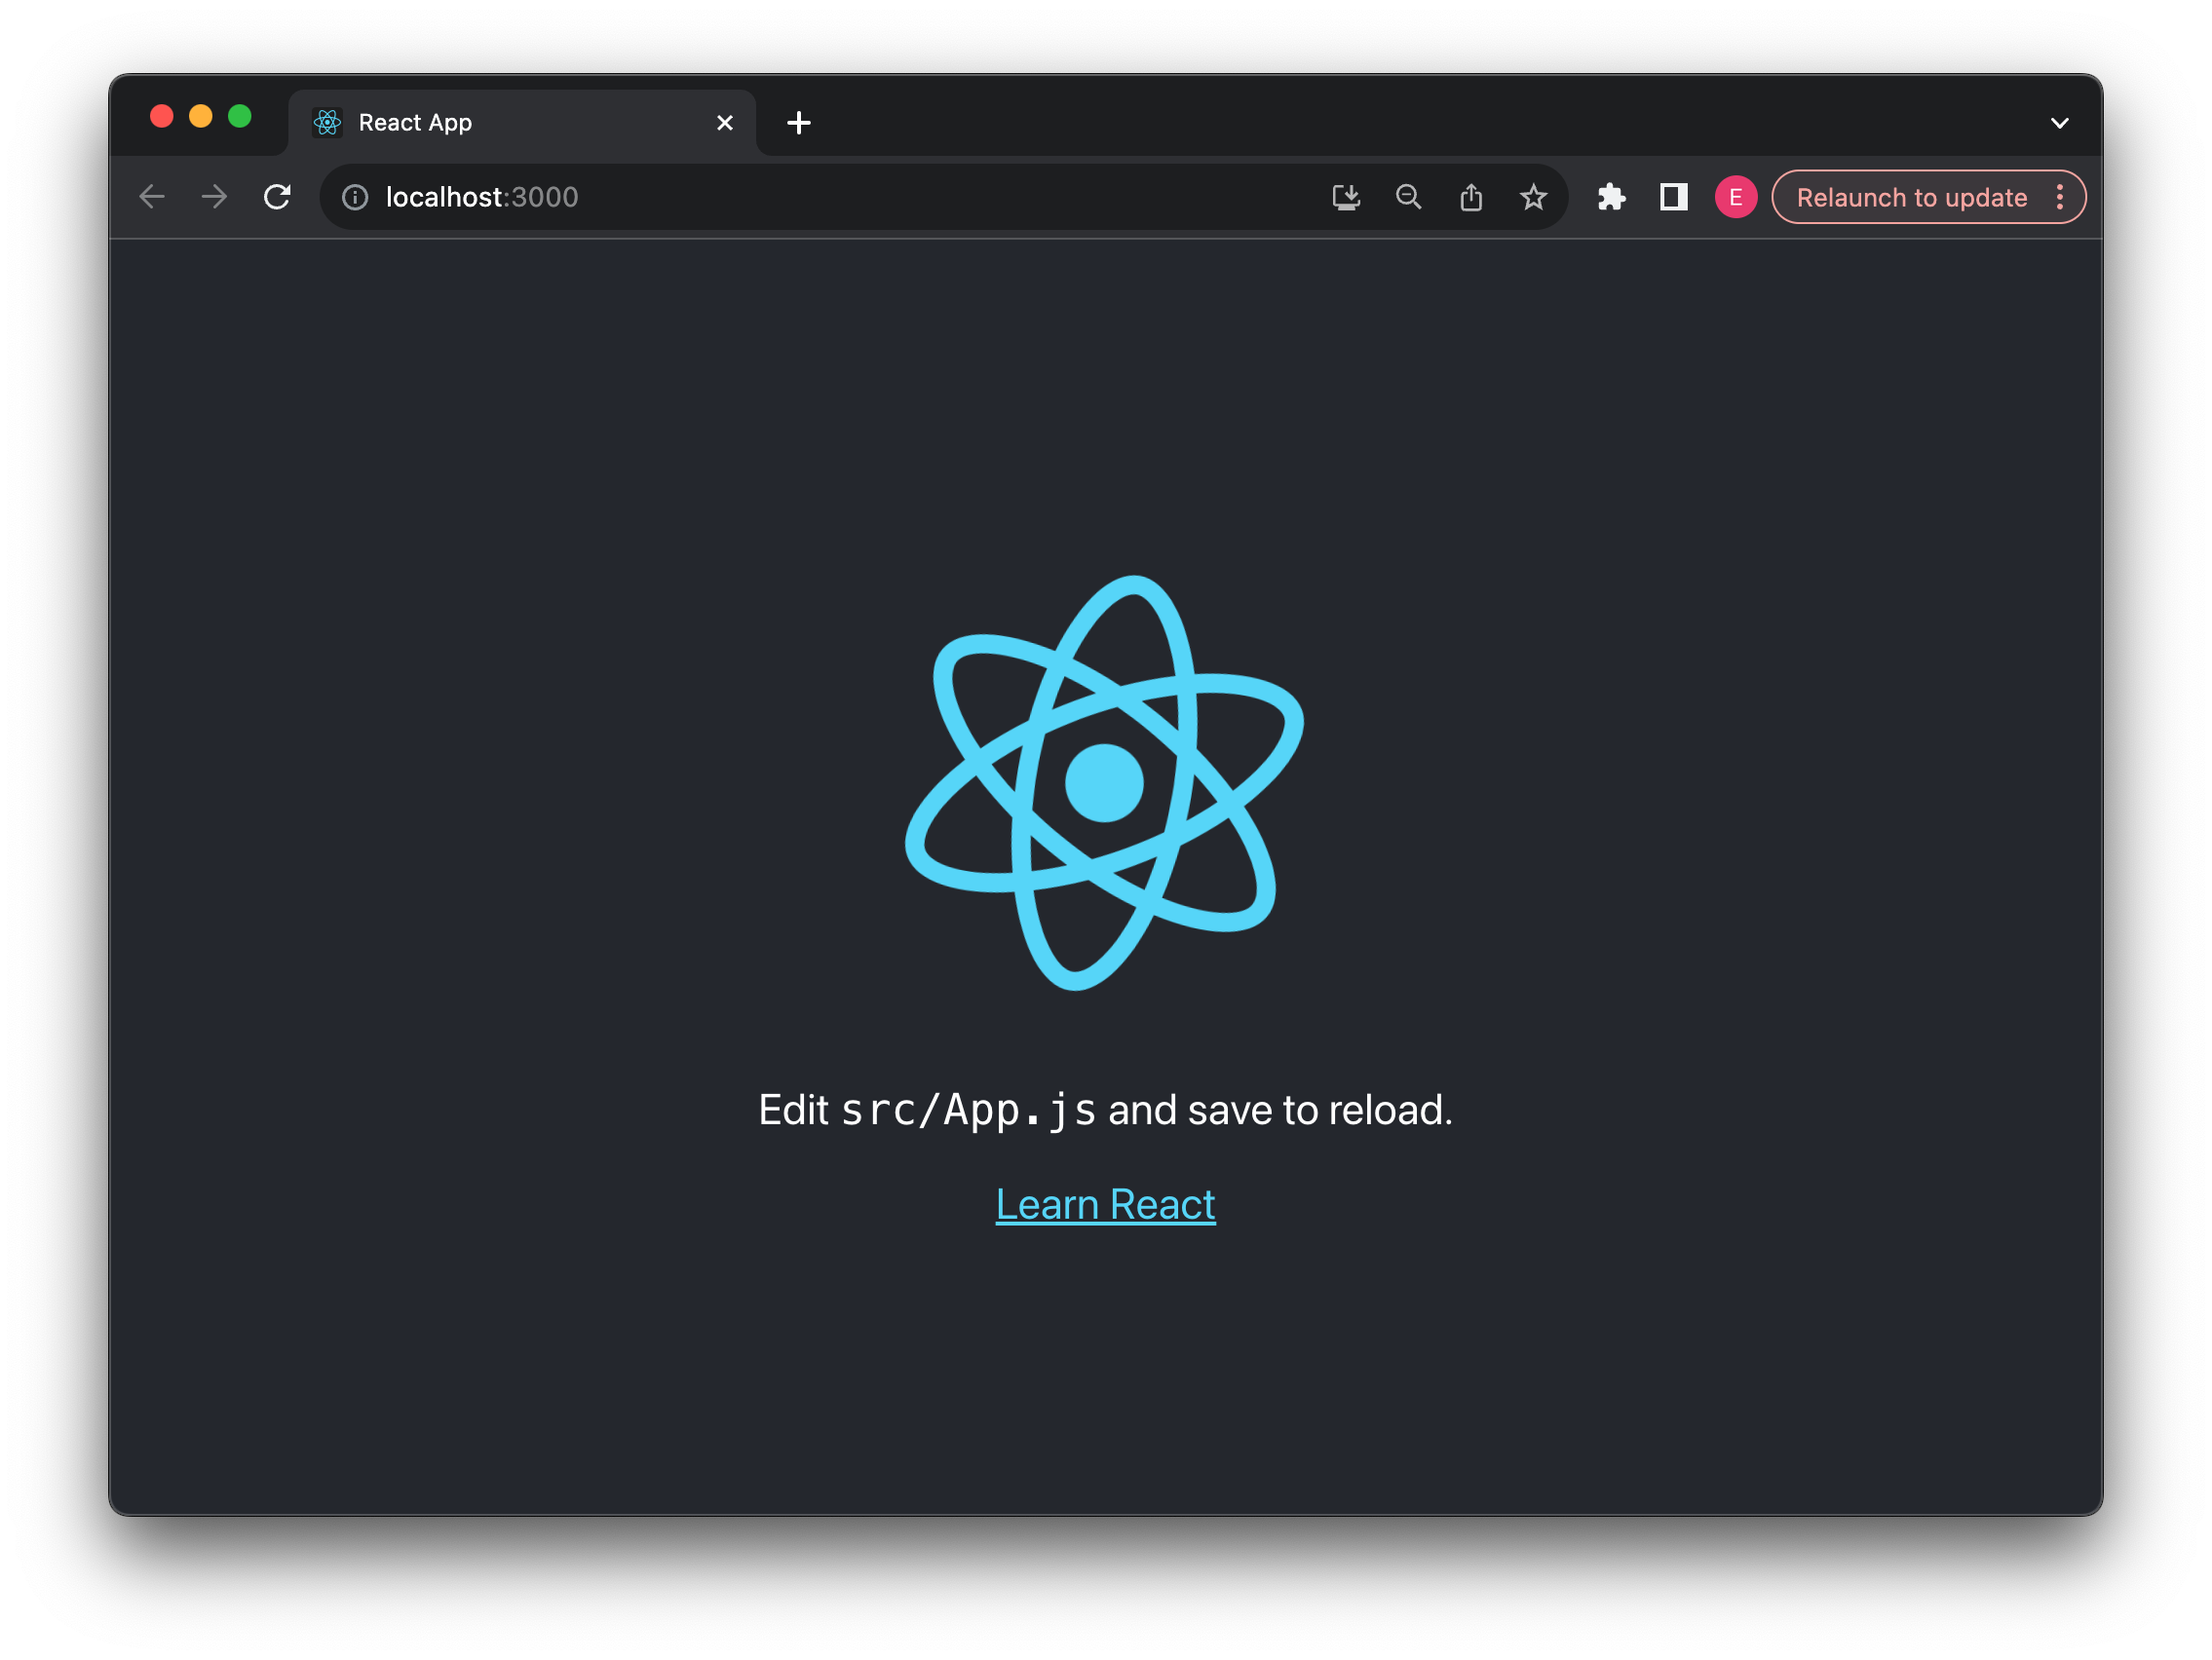Click the React tab favicon icon
This screenshot has width=2212, height=1660.
coord(328,122)
